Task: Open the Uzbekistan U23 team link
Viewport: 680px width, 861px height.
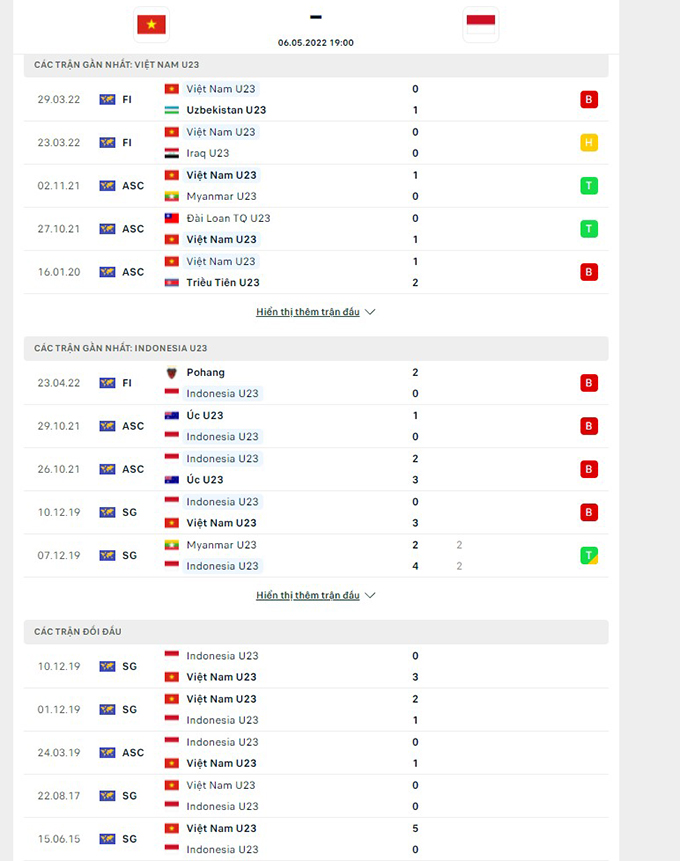Action: [x=226, y=110]
